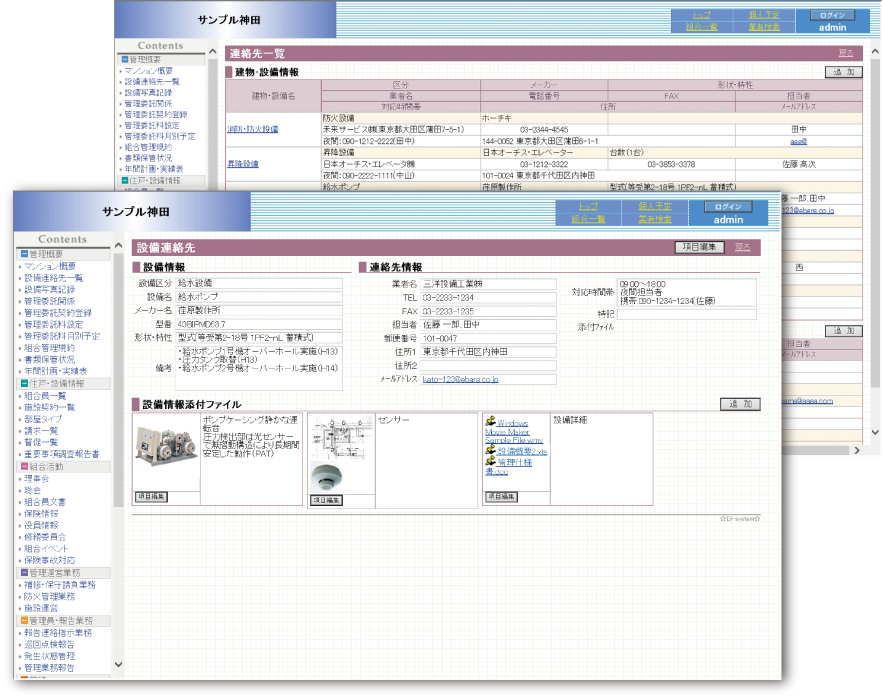
Task: Collapse 住戸・設備情報 section in front window sidebar
Action: pos(25,384)
